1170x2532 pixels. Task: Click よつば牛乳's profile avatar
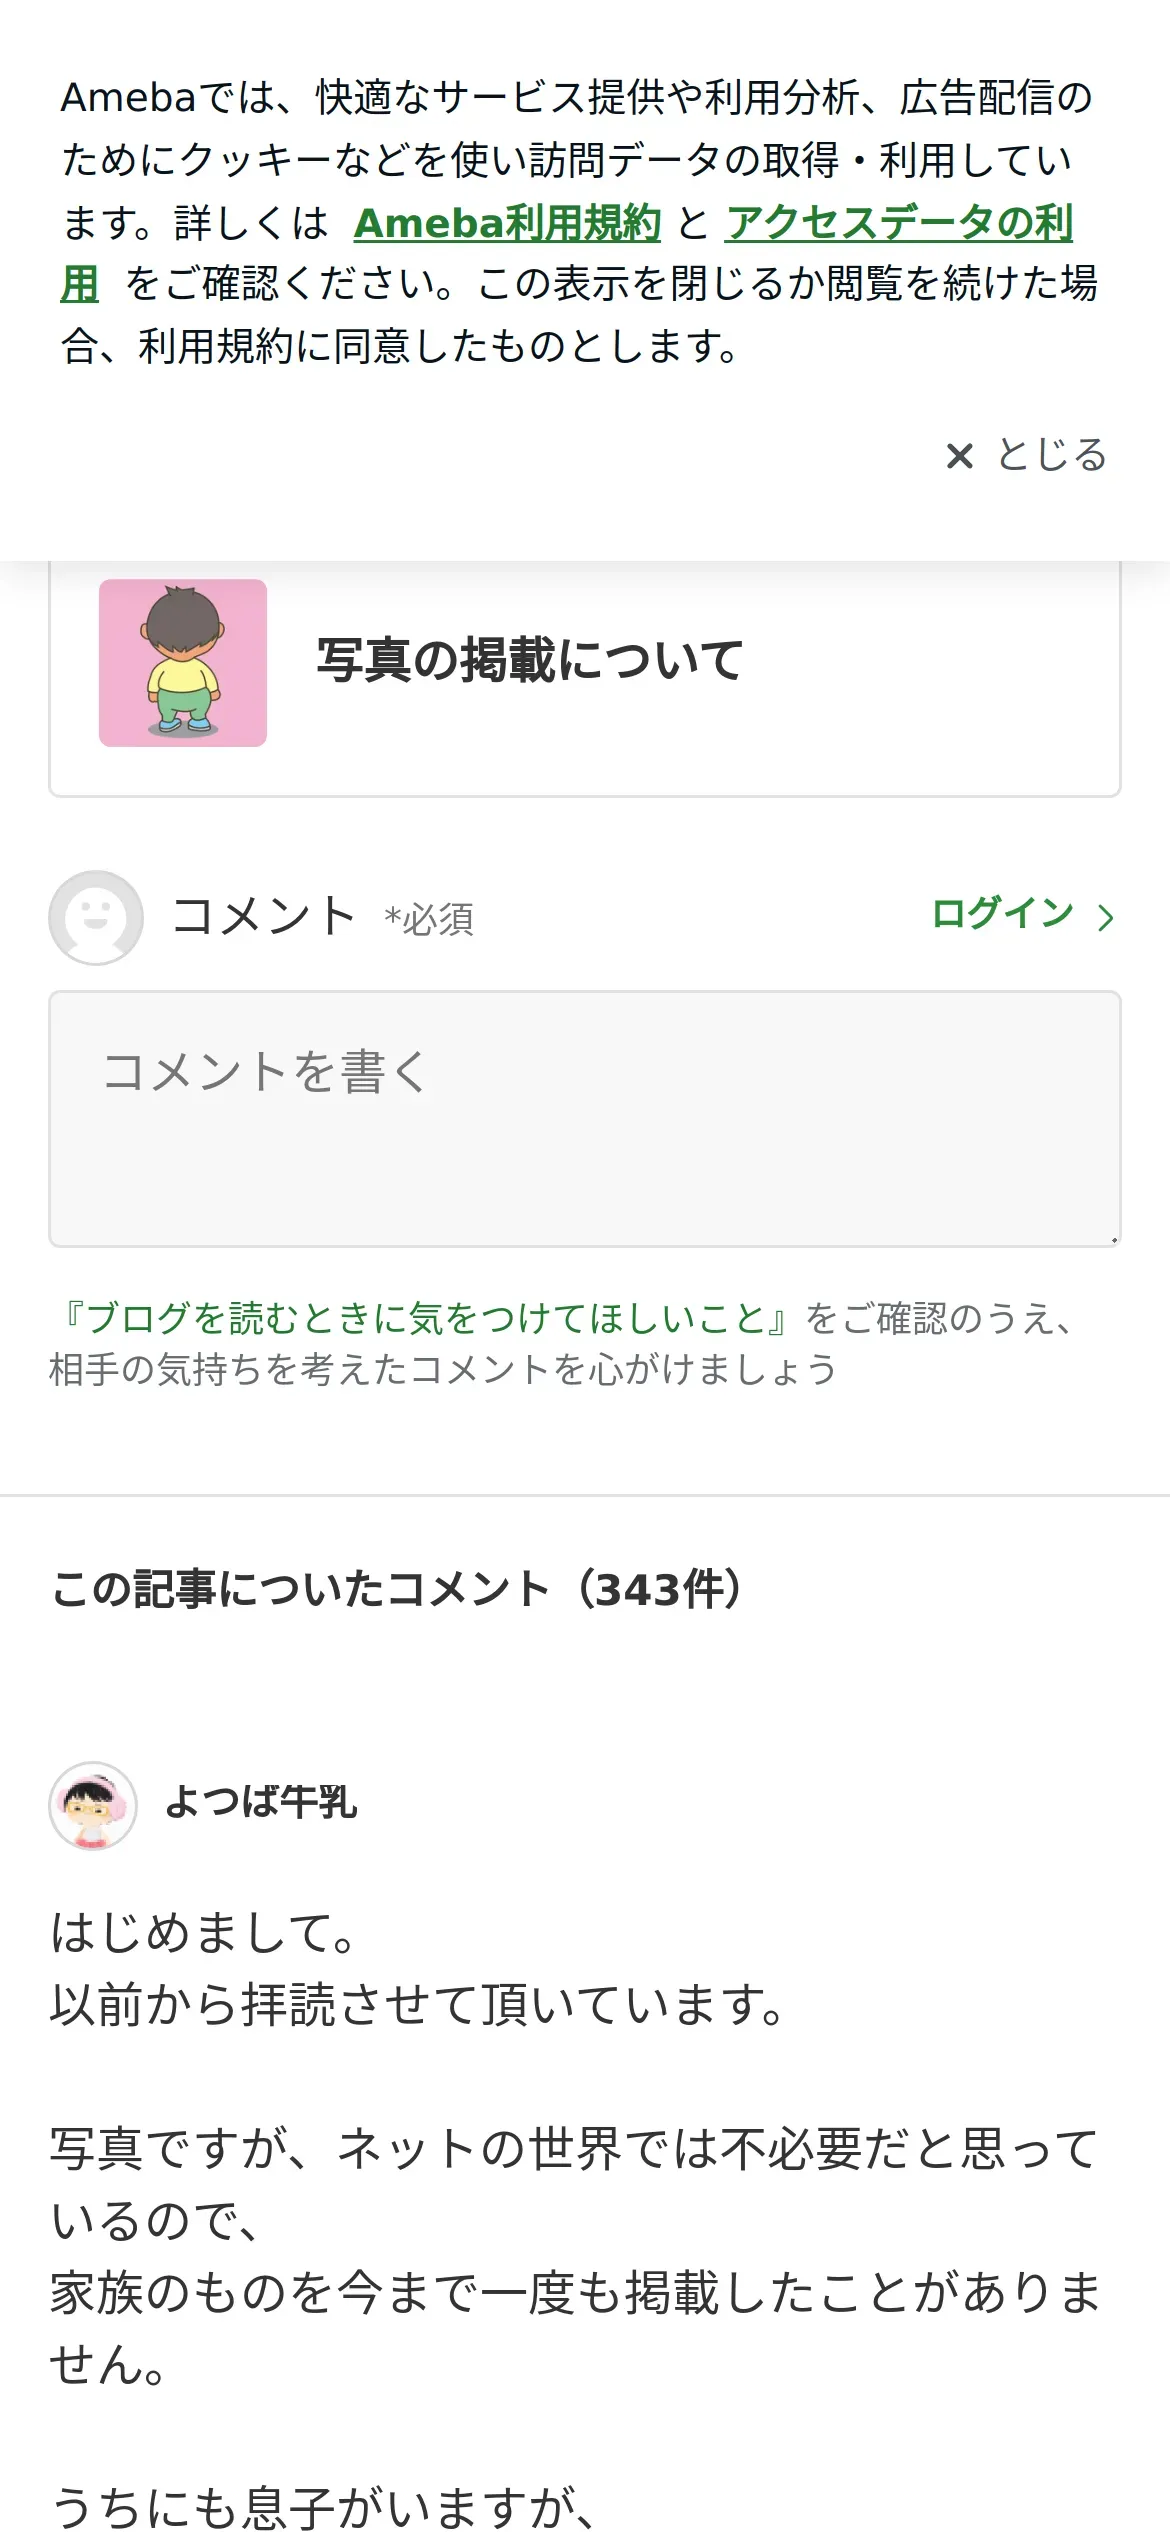click(x=93, y=1805)
